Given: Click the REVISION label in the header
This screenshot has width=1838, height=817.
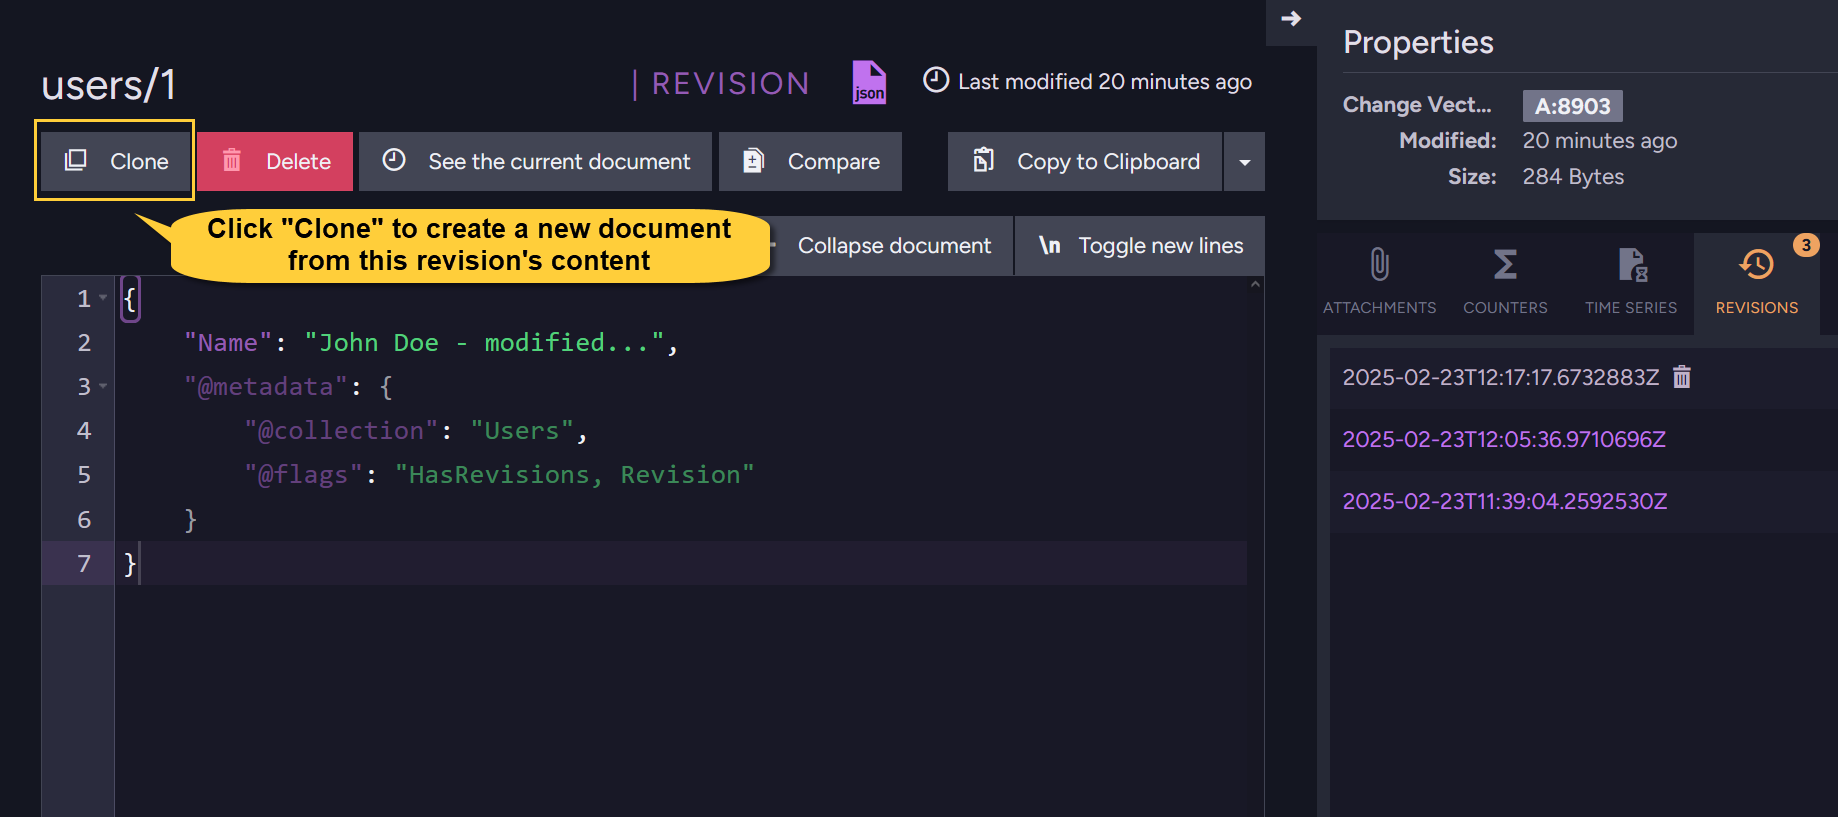Looking at the screenshot, I should [730, 83].
